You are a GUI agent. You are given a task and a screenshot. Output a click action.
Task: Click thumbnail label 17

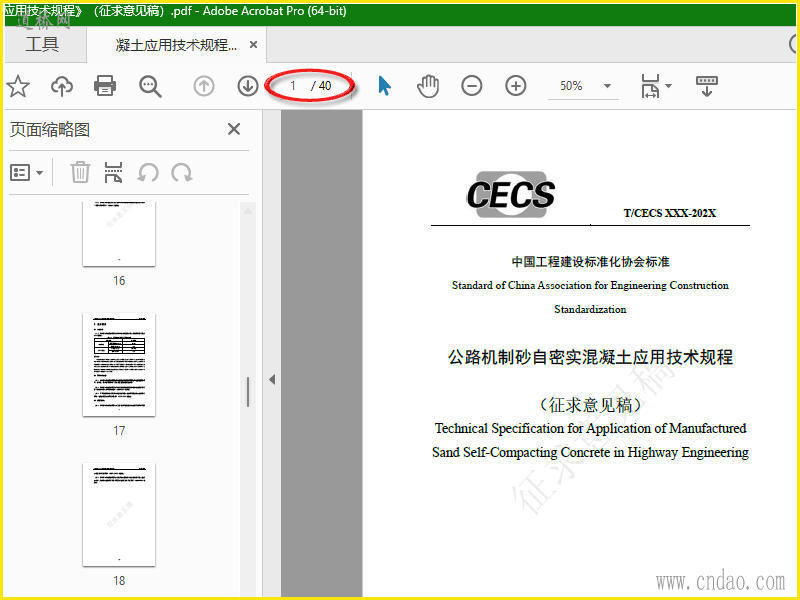[x=119, y=431]
